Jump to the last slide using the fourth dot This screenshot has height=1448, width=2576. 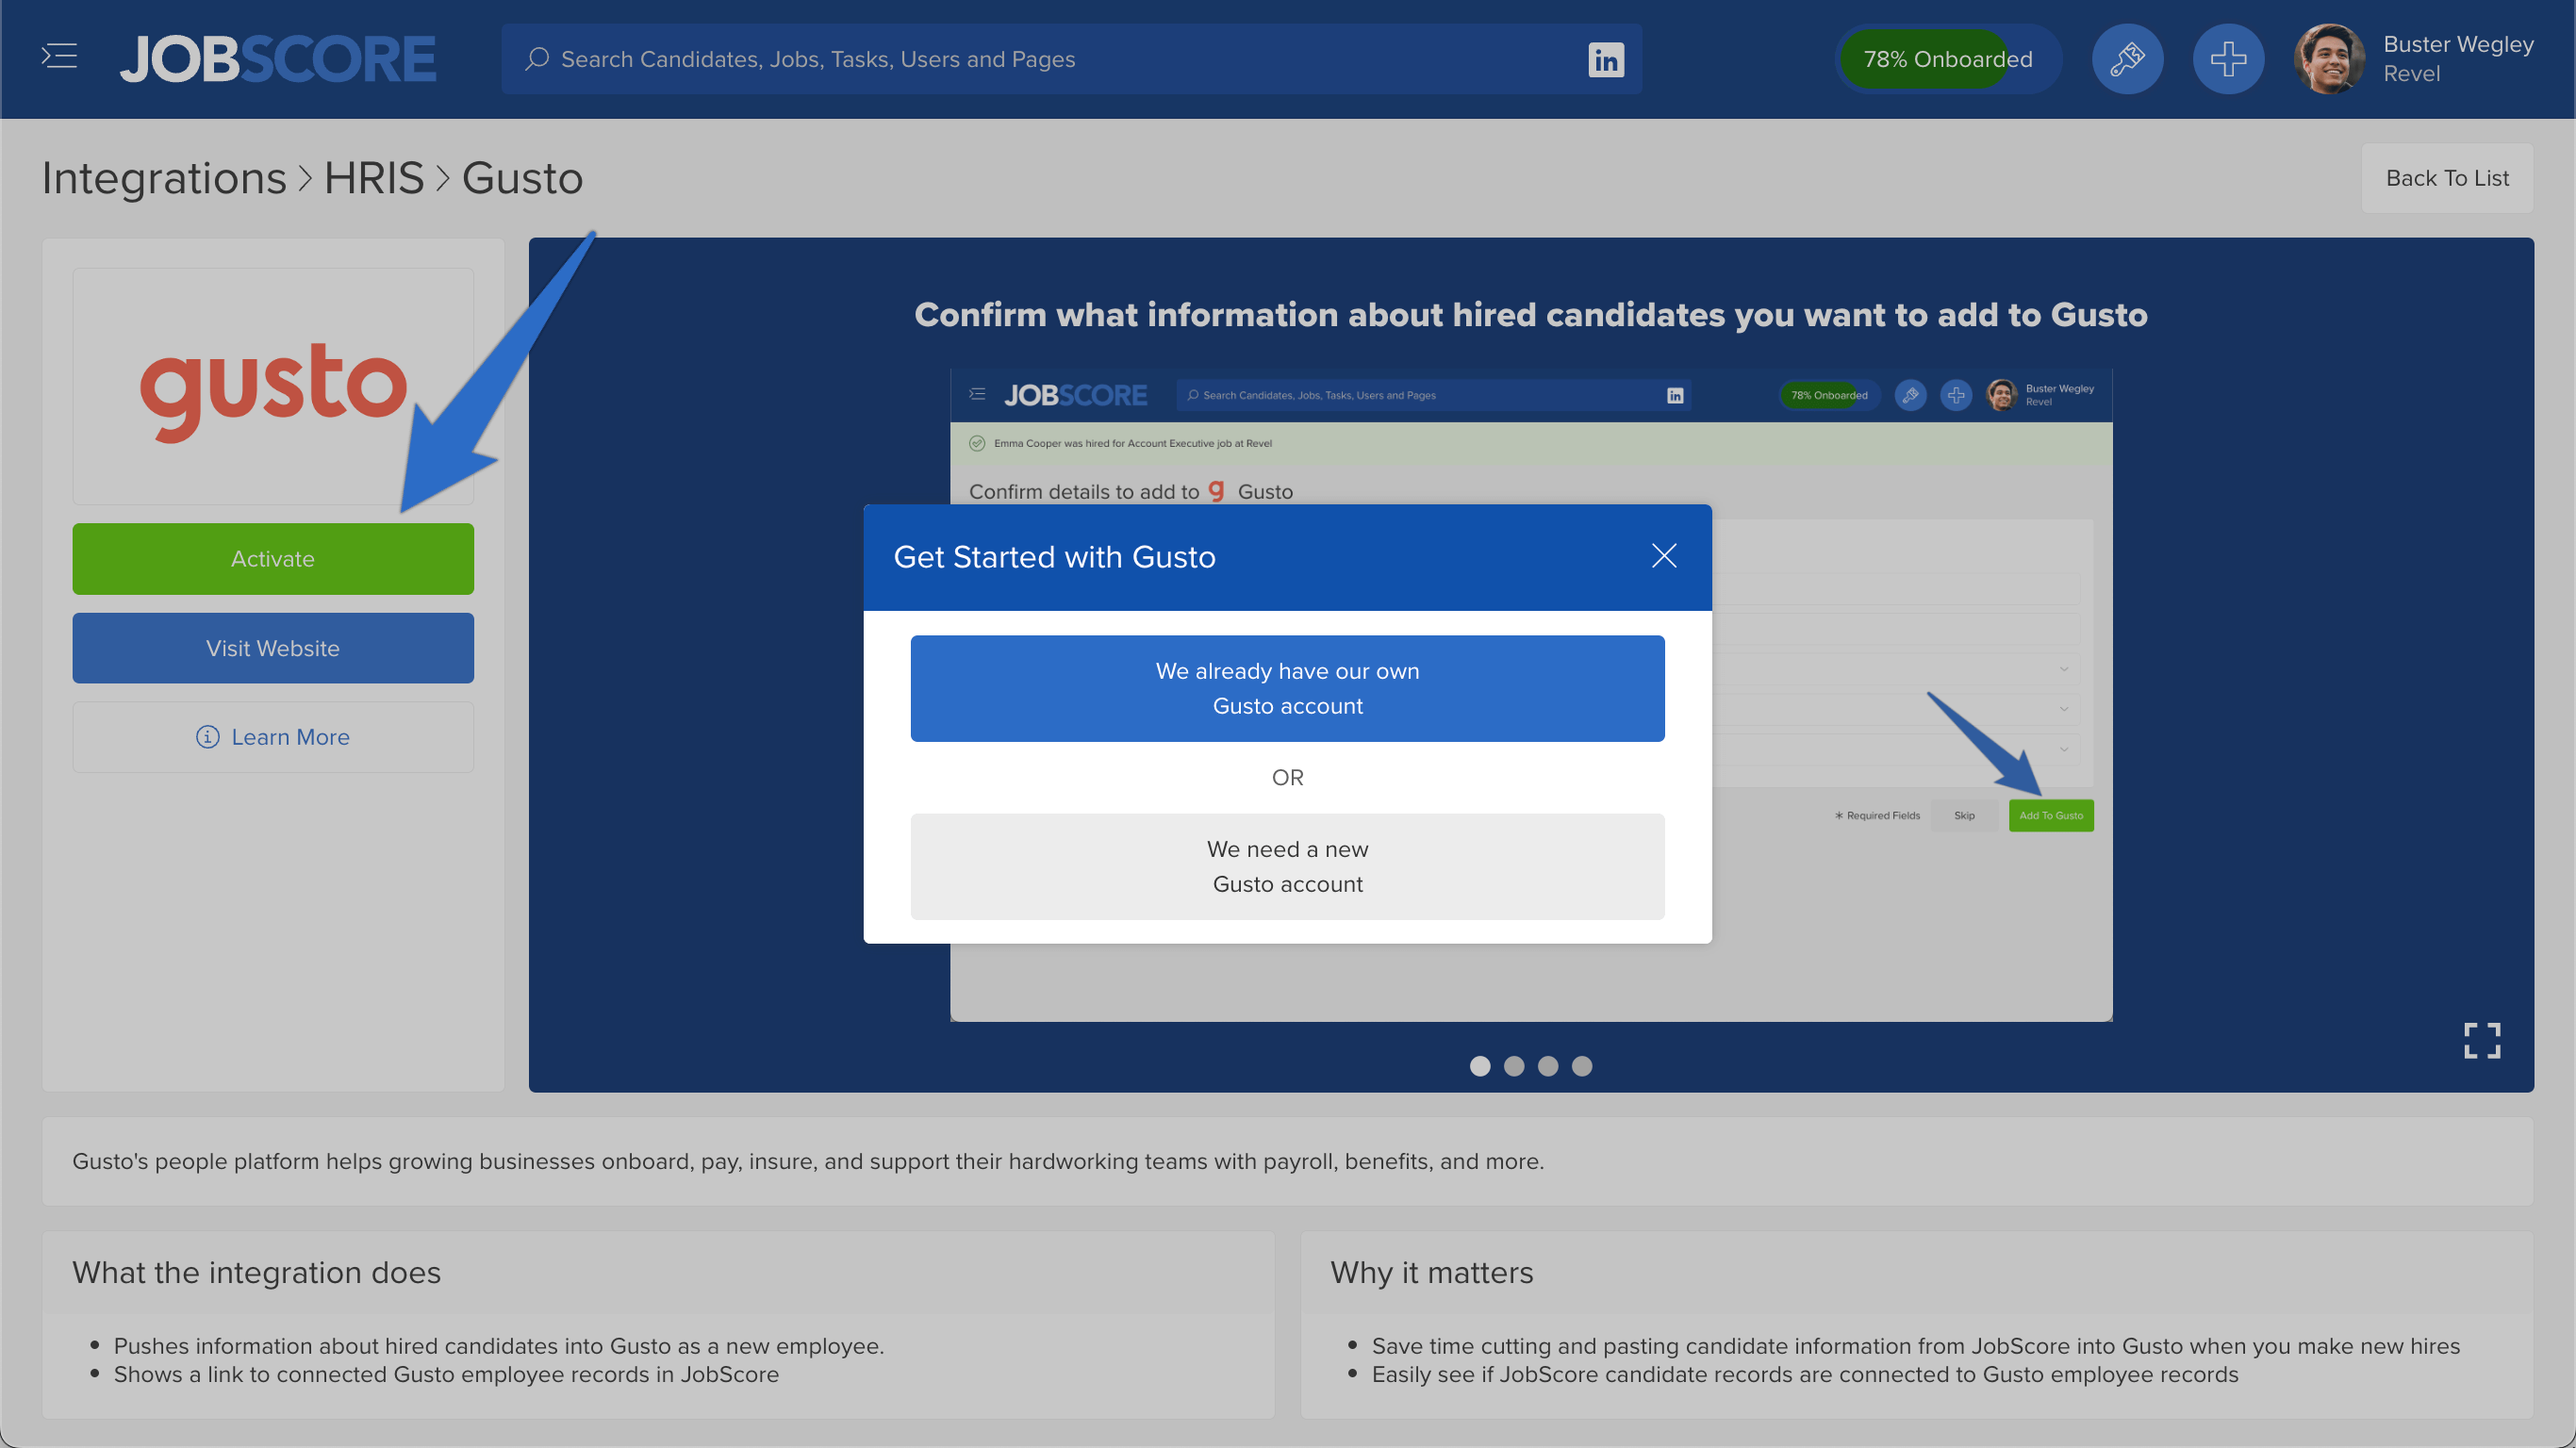(1582, 1066)
